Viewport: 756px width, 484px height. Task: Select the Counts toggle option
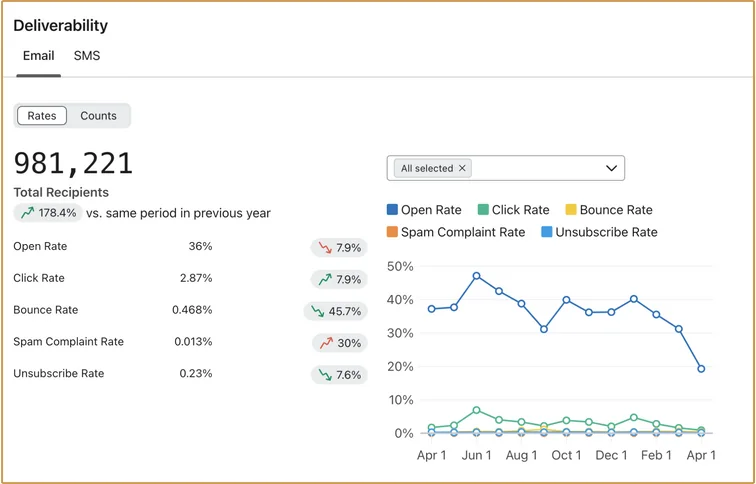98,116
